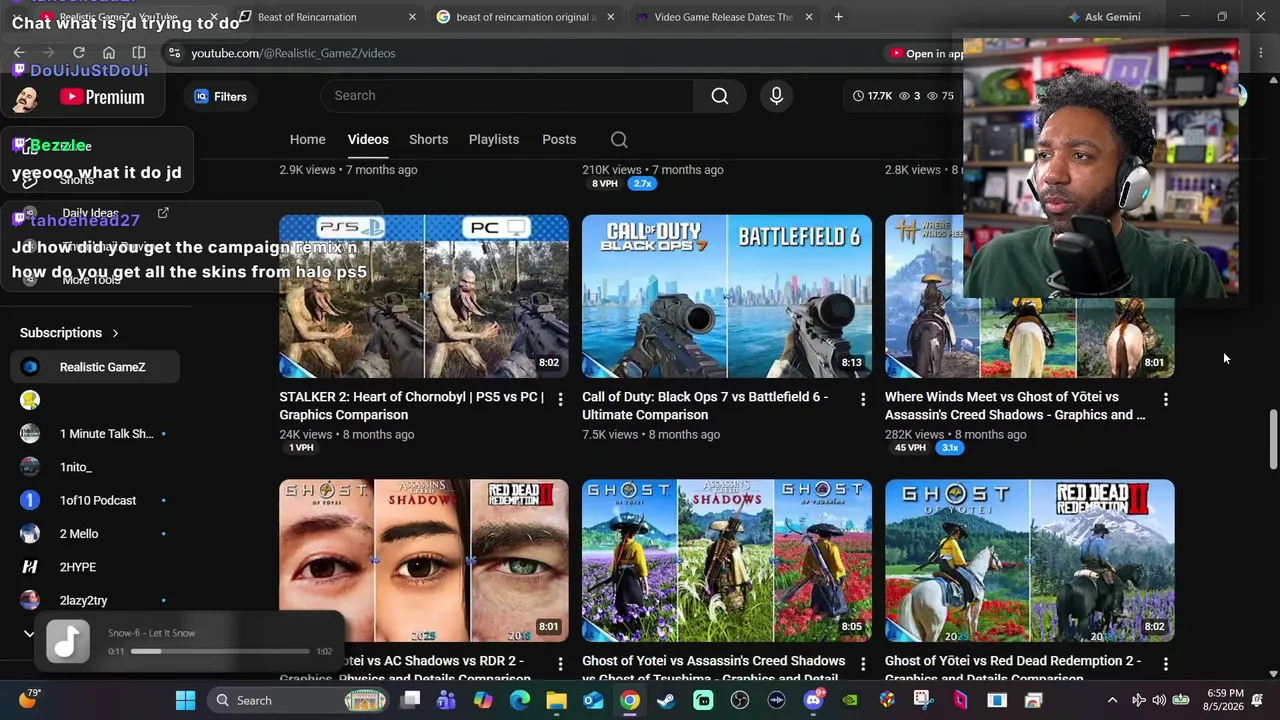The height and width of the screenshot is (720, 1280).
Task: Open File Explorer from the taskbar
Action: pyautogui.click(x=556, y=700)
